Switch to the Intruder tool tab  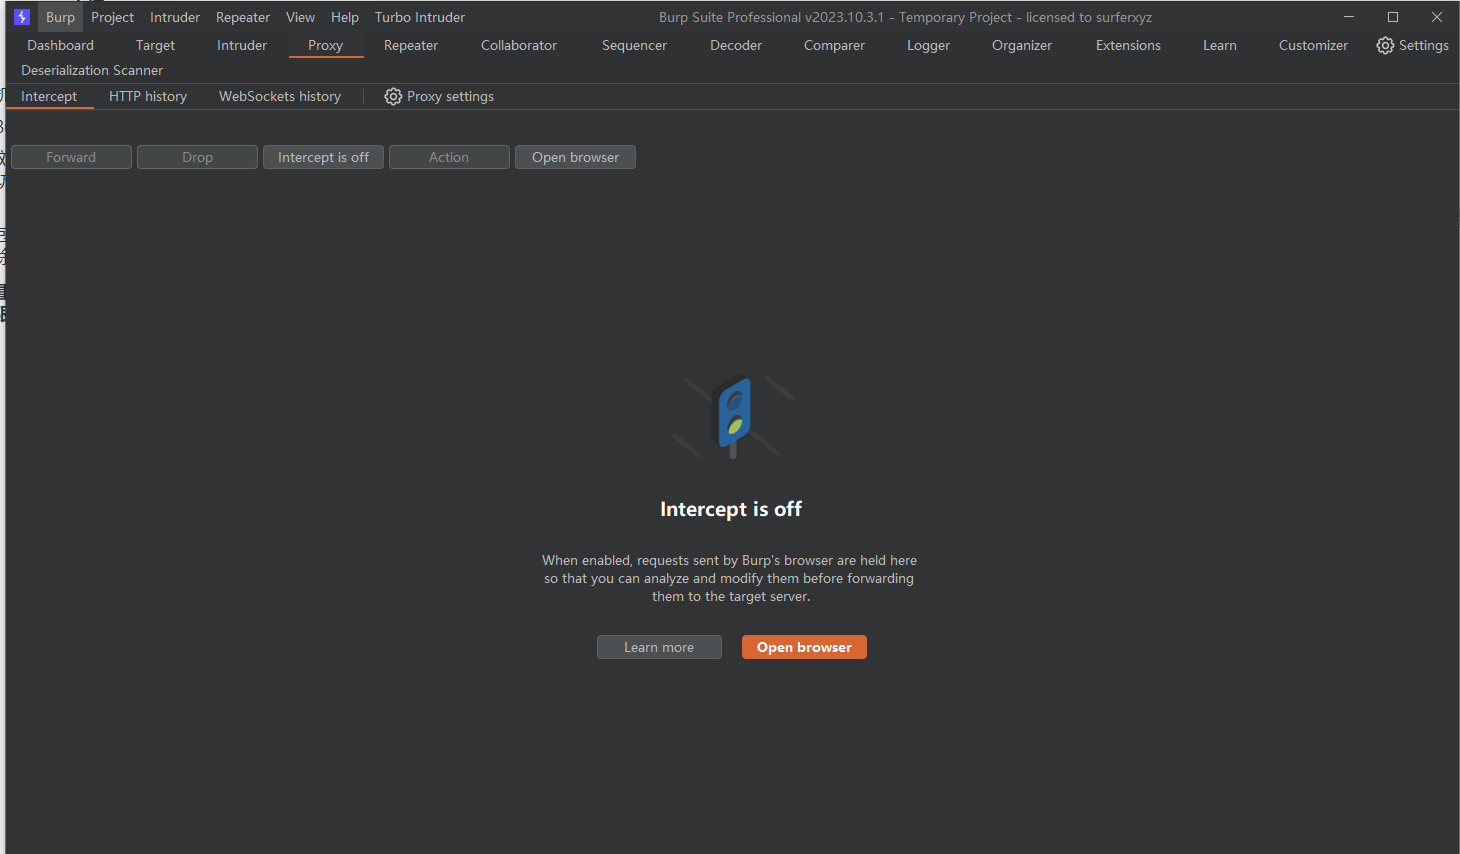pos(242,45)
